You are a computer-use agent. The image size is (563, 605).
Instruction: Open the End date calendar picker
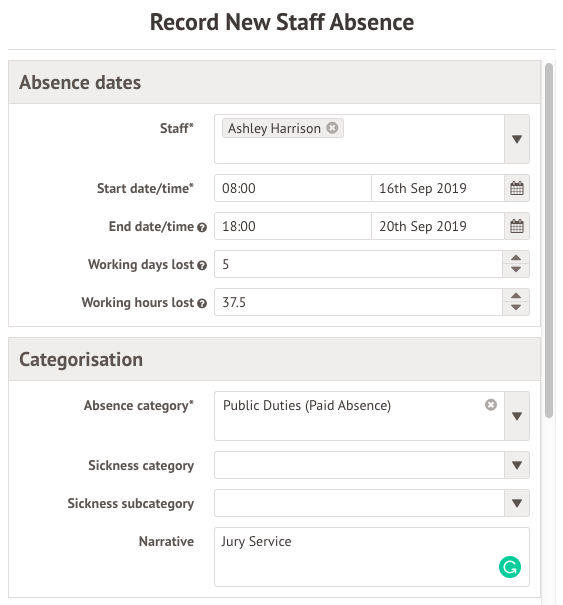tap(517, 226)
